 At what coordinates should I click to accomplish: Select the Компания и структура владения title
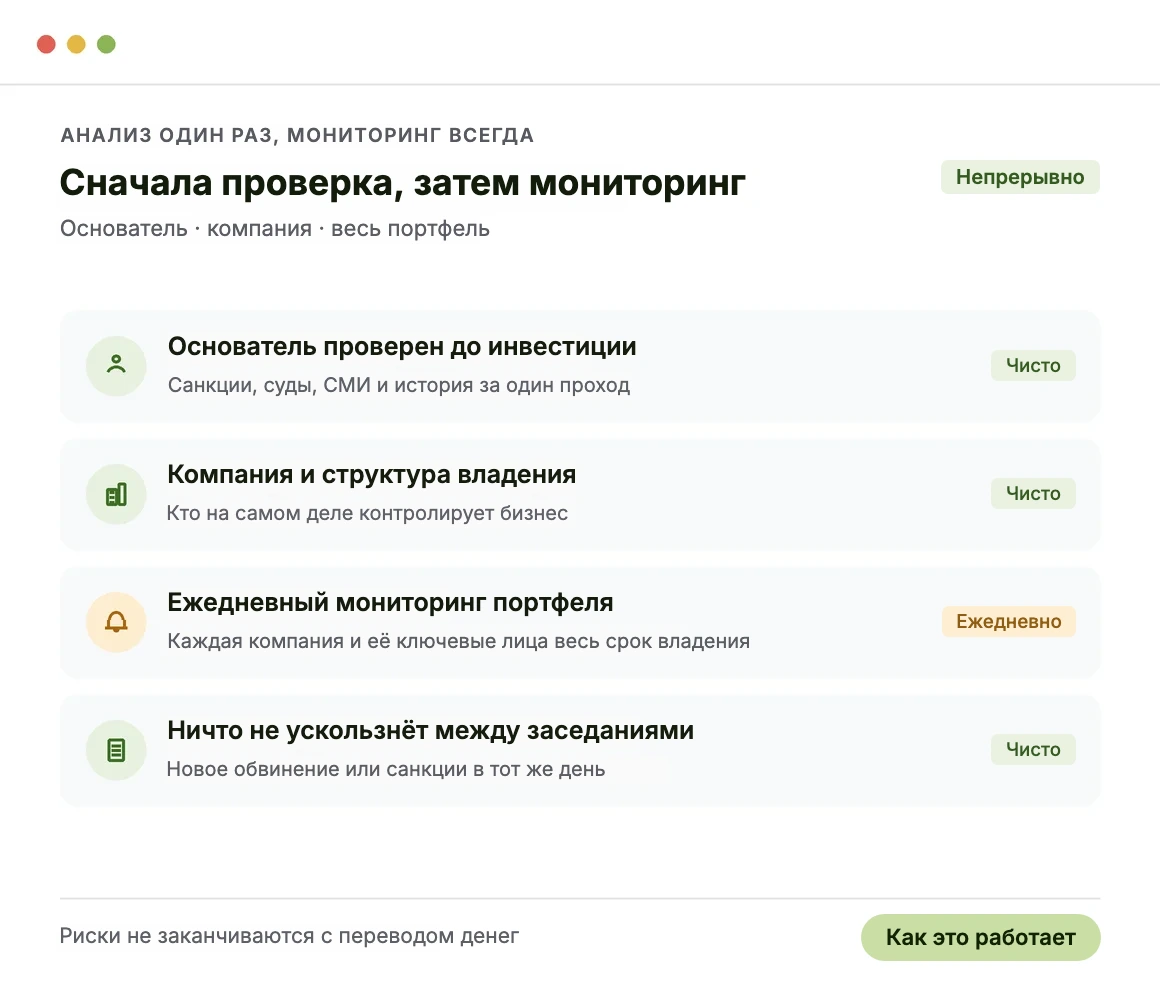[371, 474]
